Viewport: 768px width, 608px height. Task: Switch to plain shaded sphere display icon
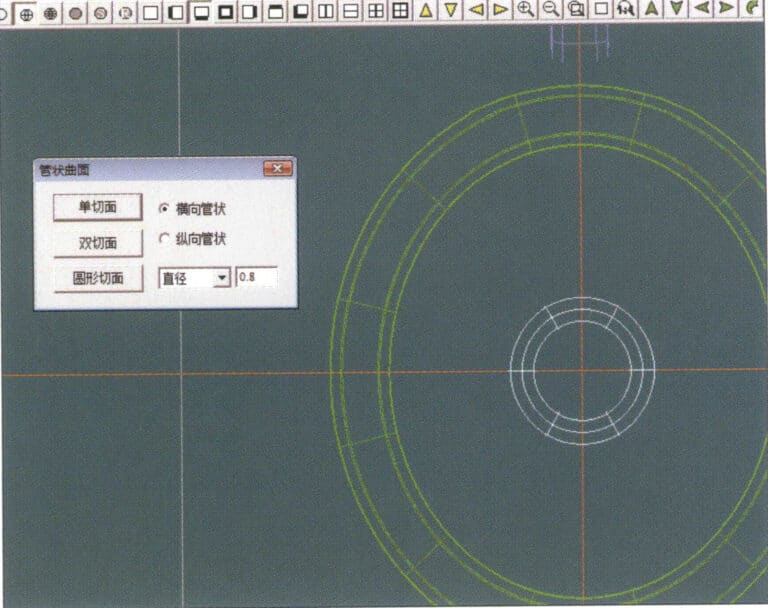[x=75, y=13]
